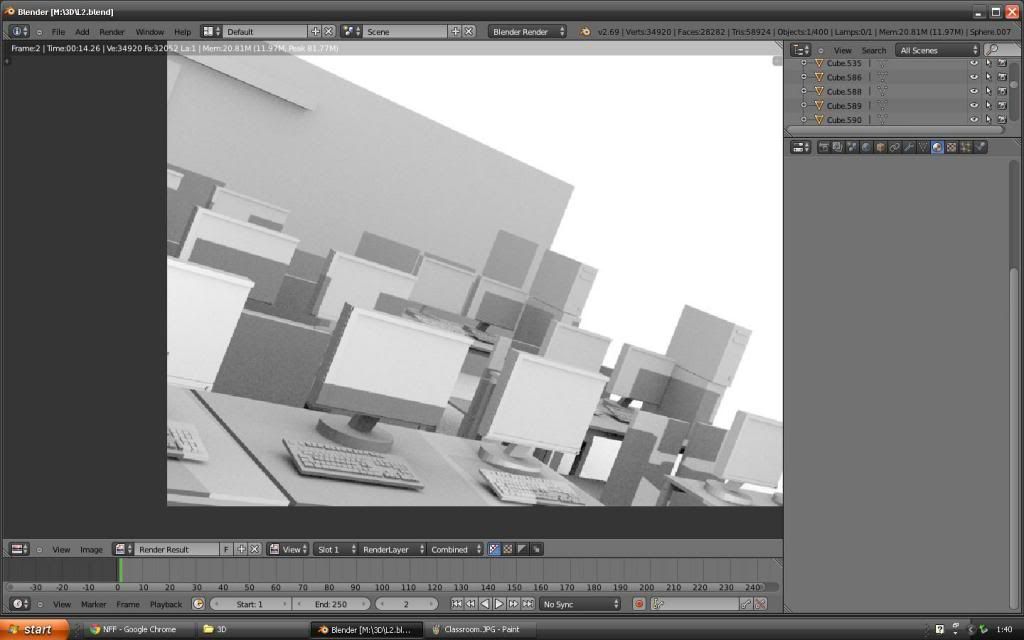The width and height of the screenshot is (1024, 640).
Task: Hide Cube.586 using its eye icon
Action: pyautogui.click(x=974, y=77)
